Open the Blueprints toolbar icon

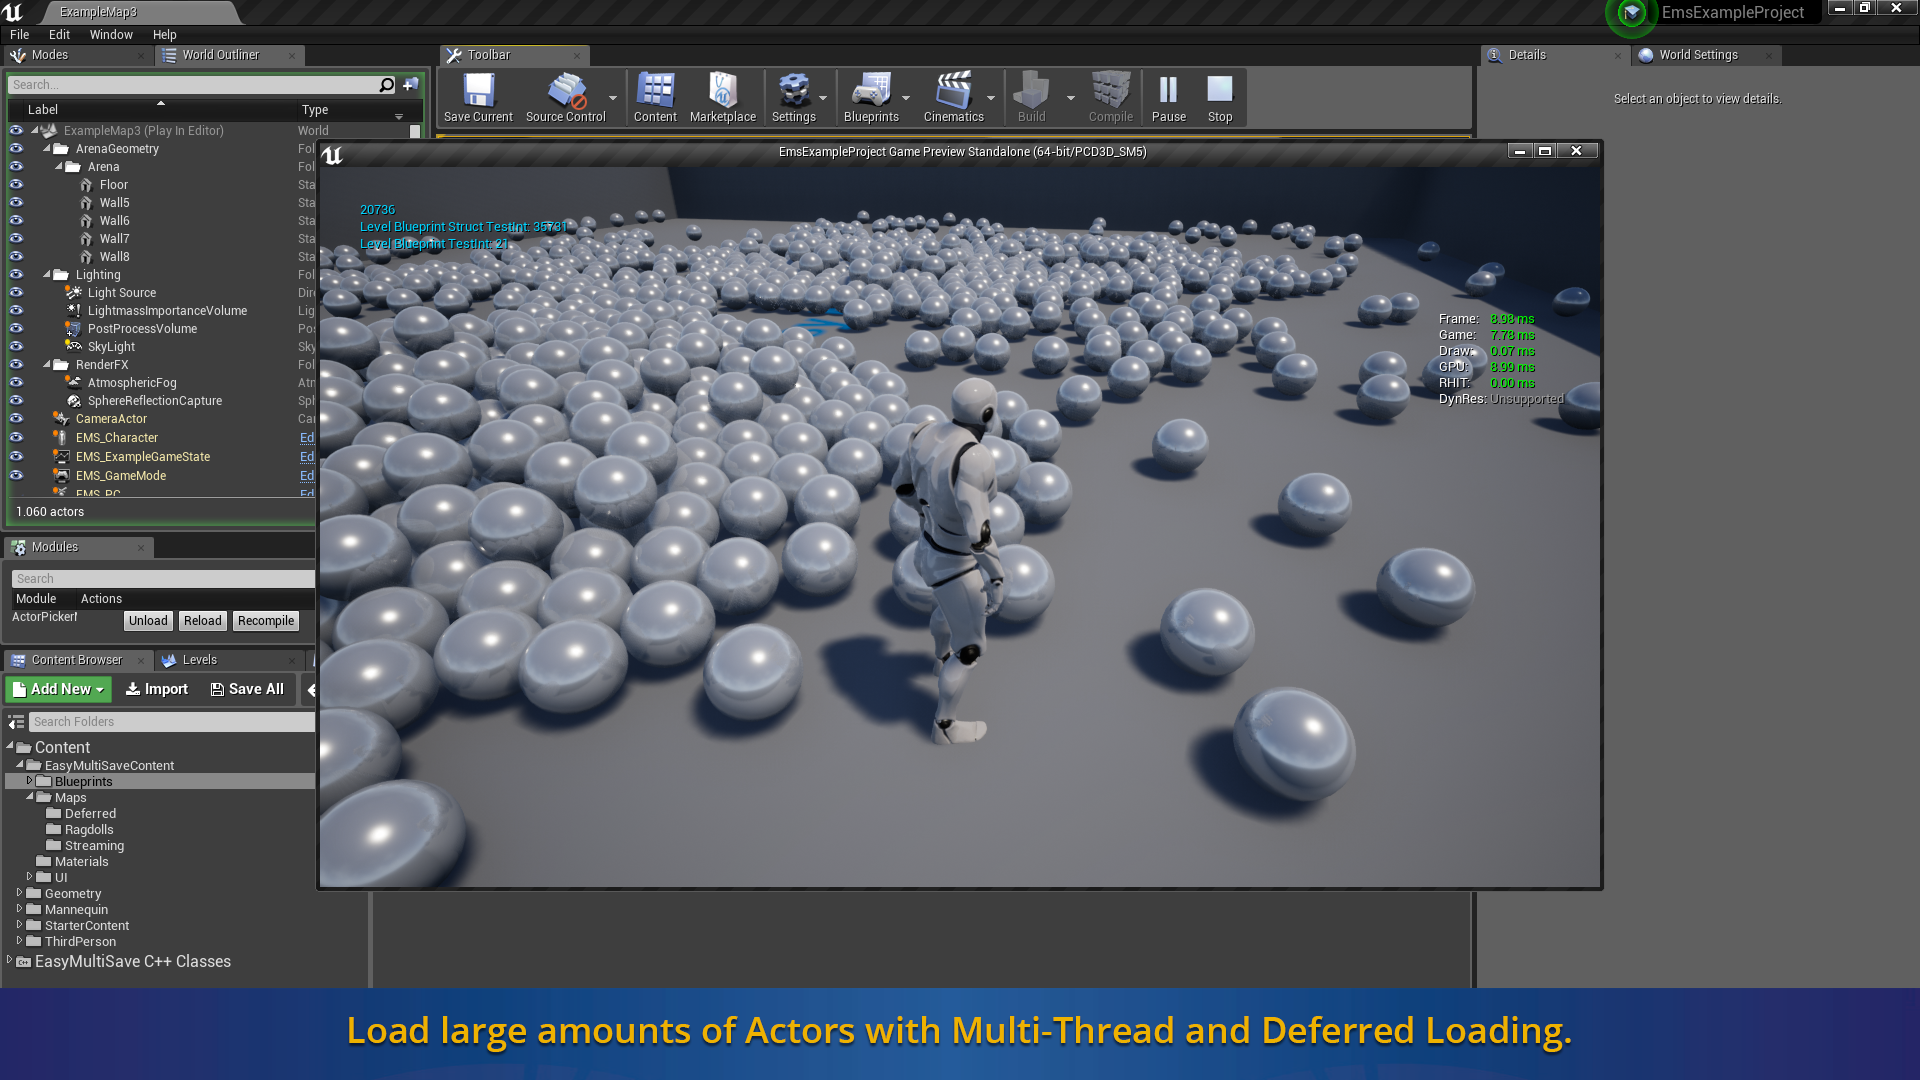click(x=871, y=97)
